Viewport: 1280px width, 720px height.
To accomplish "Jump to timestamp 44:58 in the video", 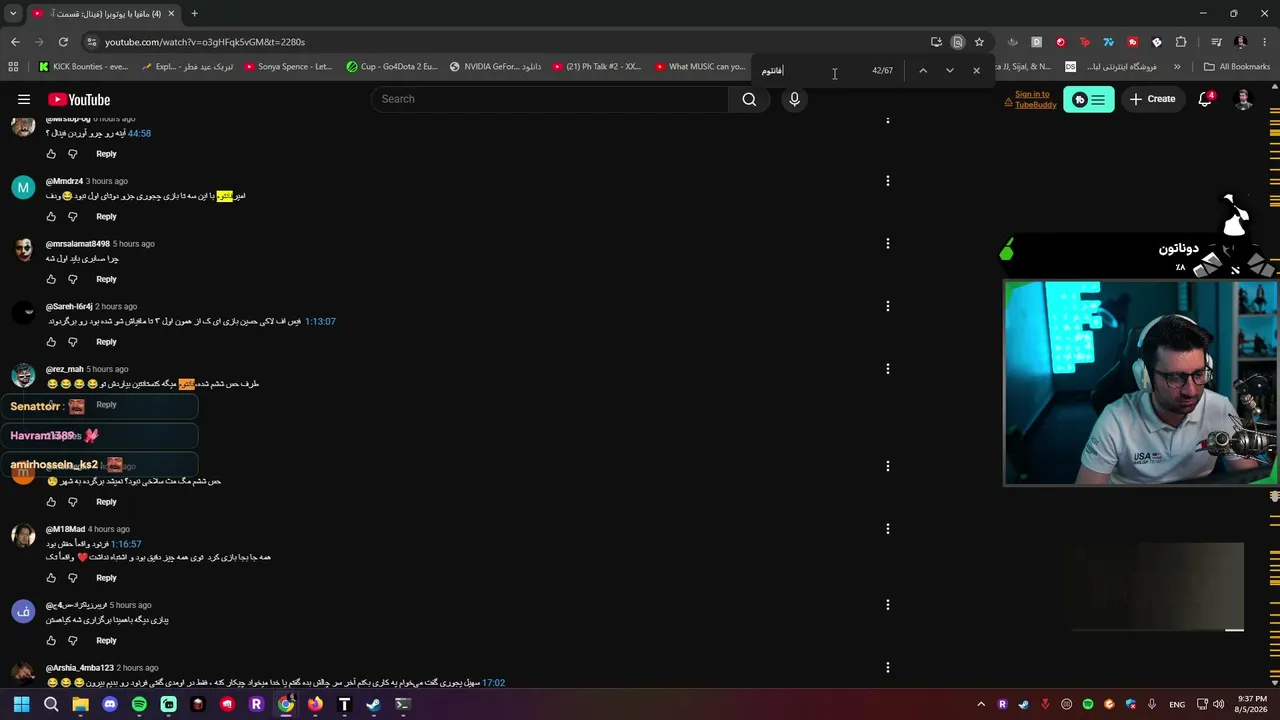I will pos(139,133).
